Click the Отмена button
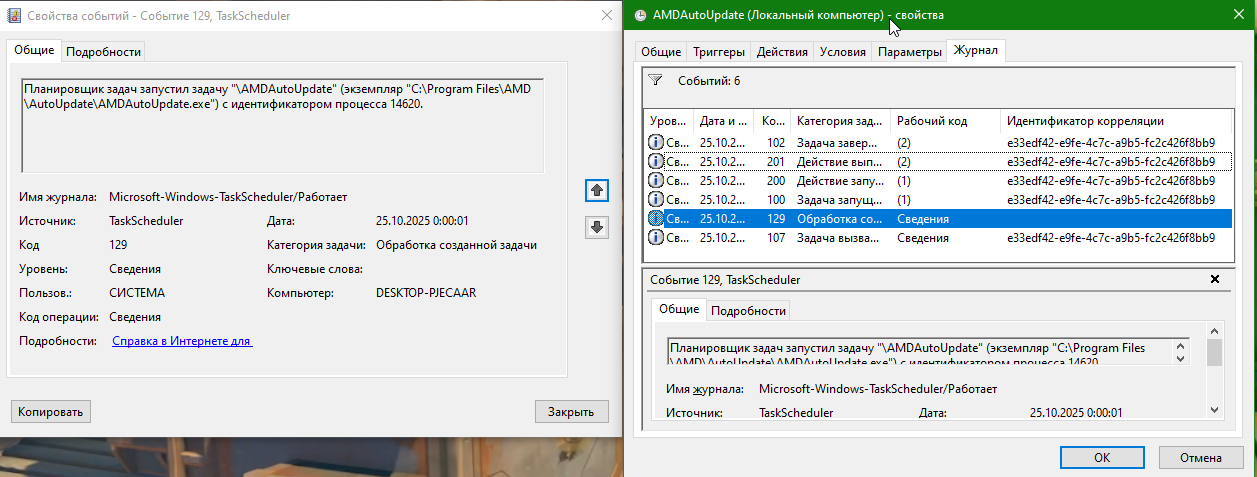Screen dimensions: 1257x477 tap(1200, 457)
